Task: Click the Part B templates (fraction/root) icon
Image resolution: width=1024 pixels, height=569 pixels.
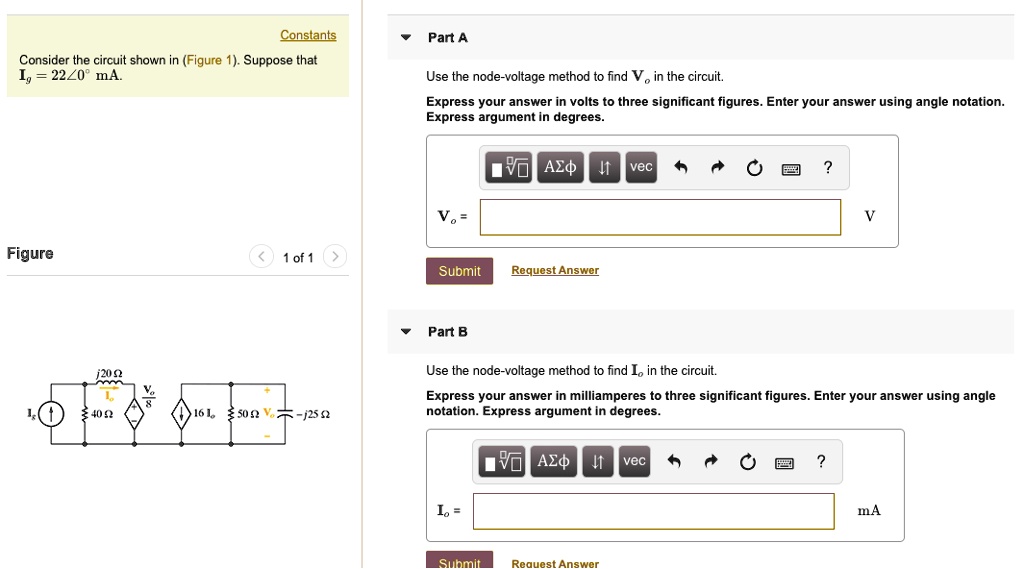Action: click(x=502, y=461)
